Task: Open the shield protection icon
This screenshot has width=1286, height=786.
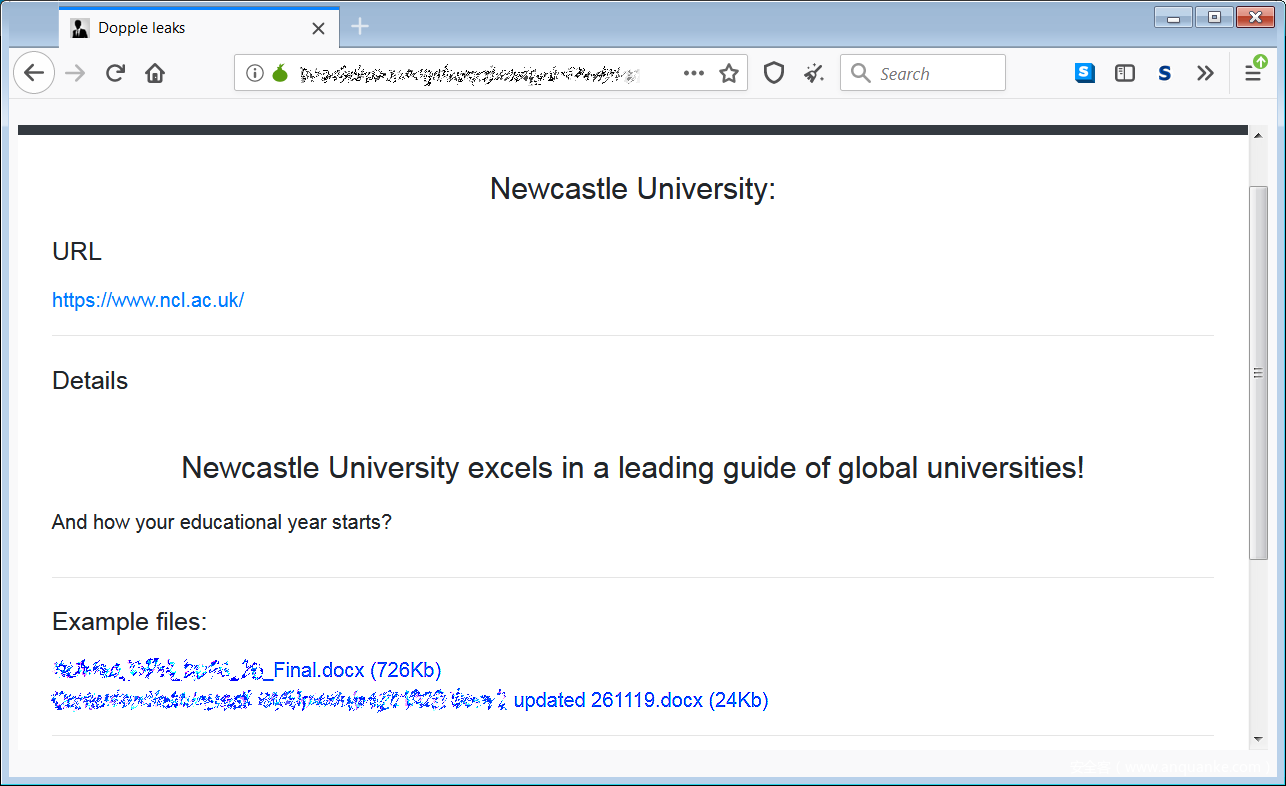Action: click(x=773, y=73)
